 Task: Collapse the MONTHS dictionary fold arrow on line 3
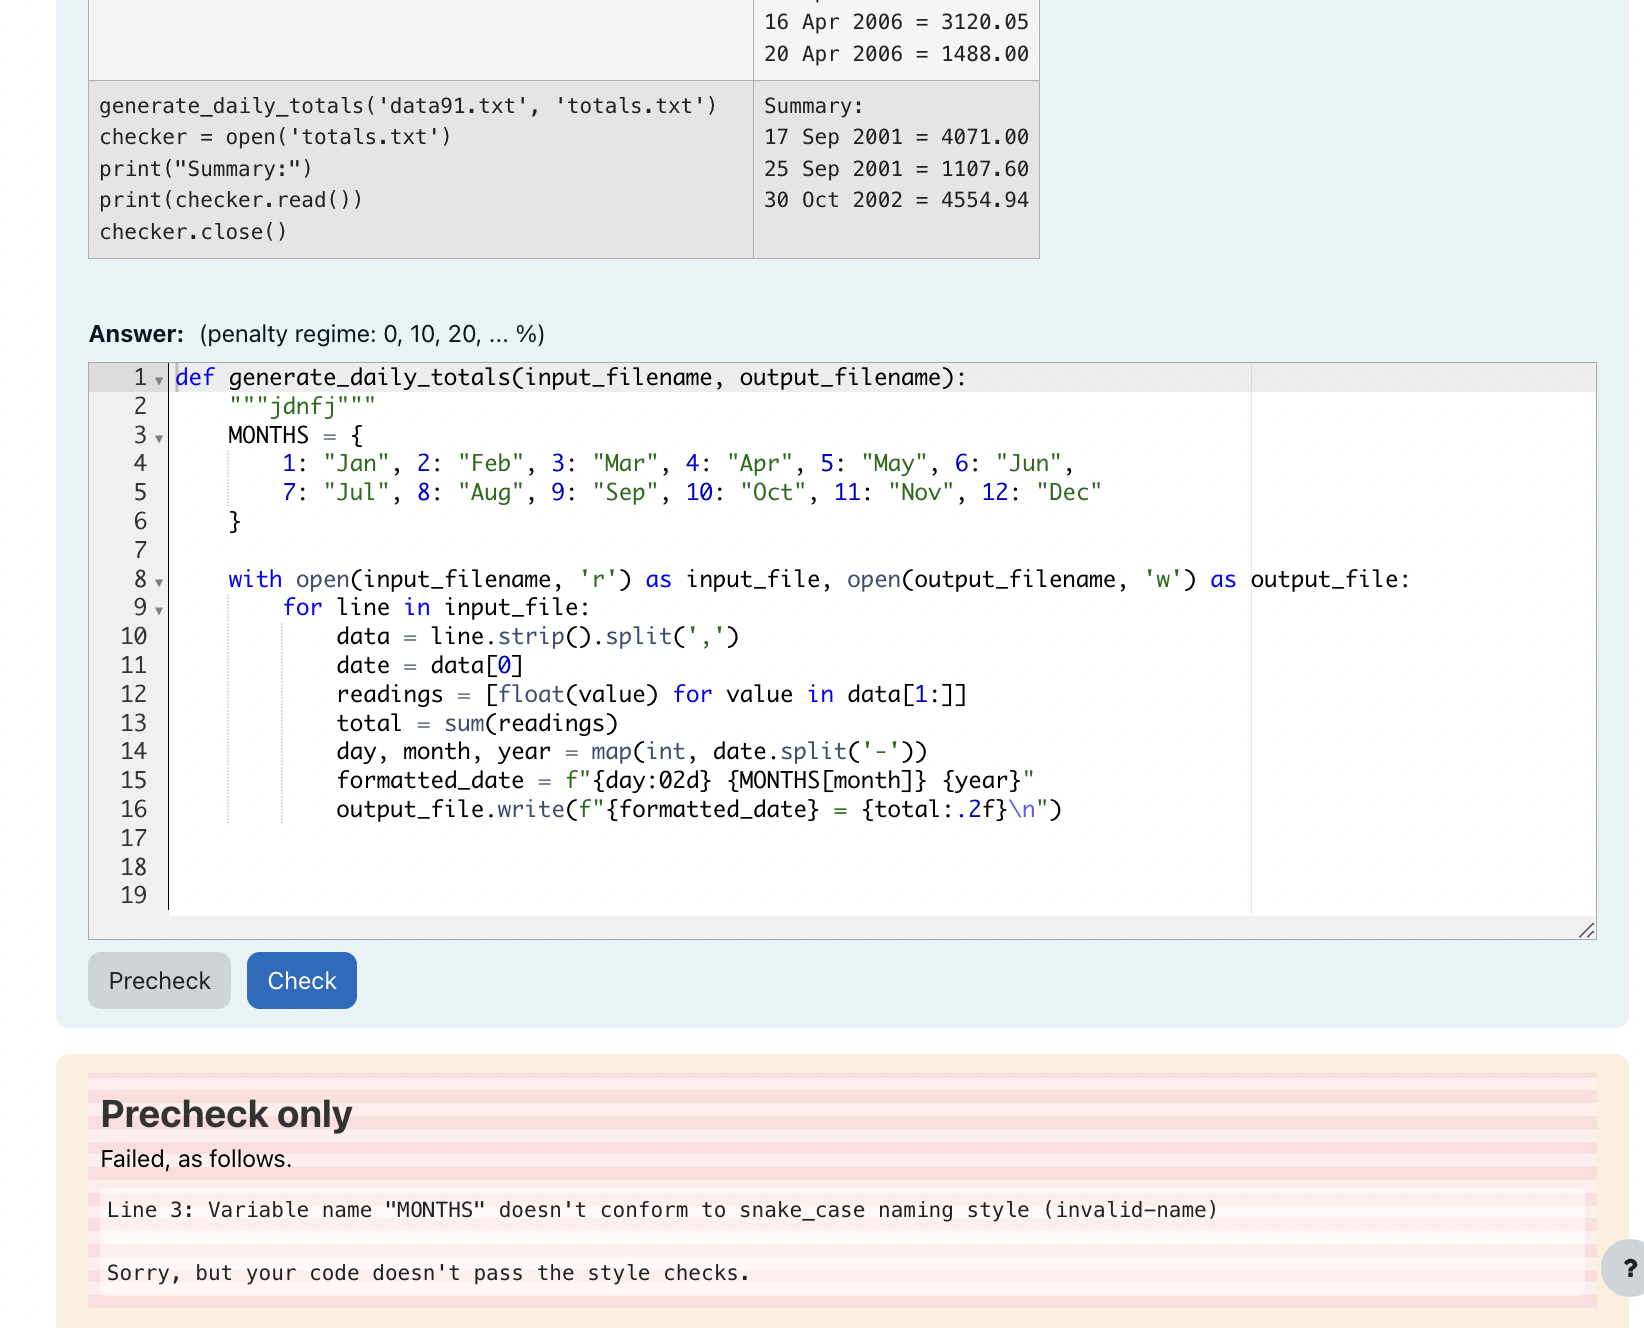[159, 439]
